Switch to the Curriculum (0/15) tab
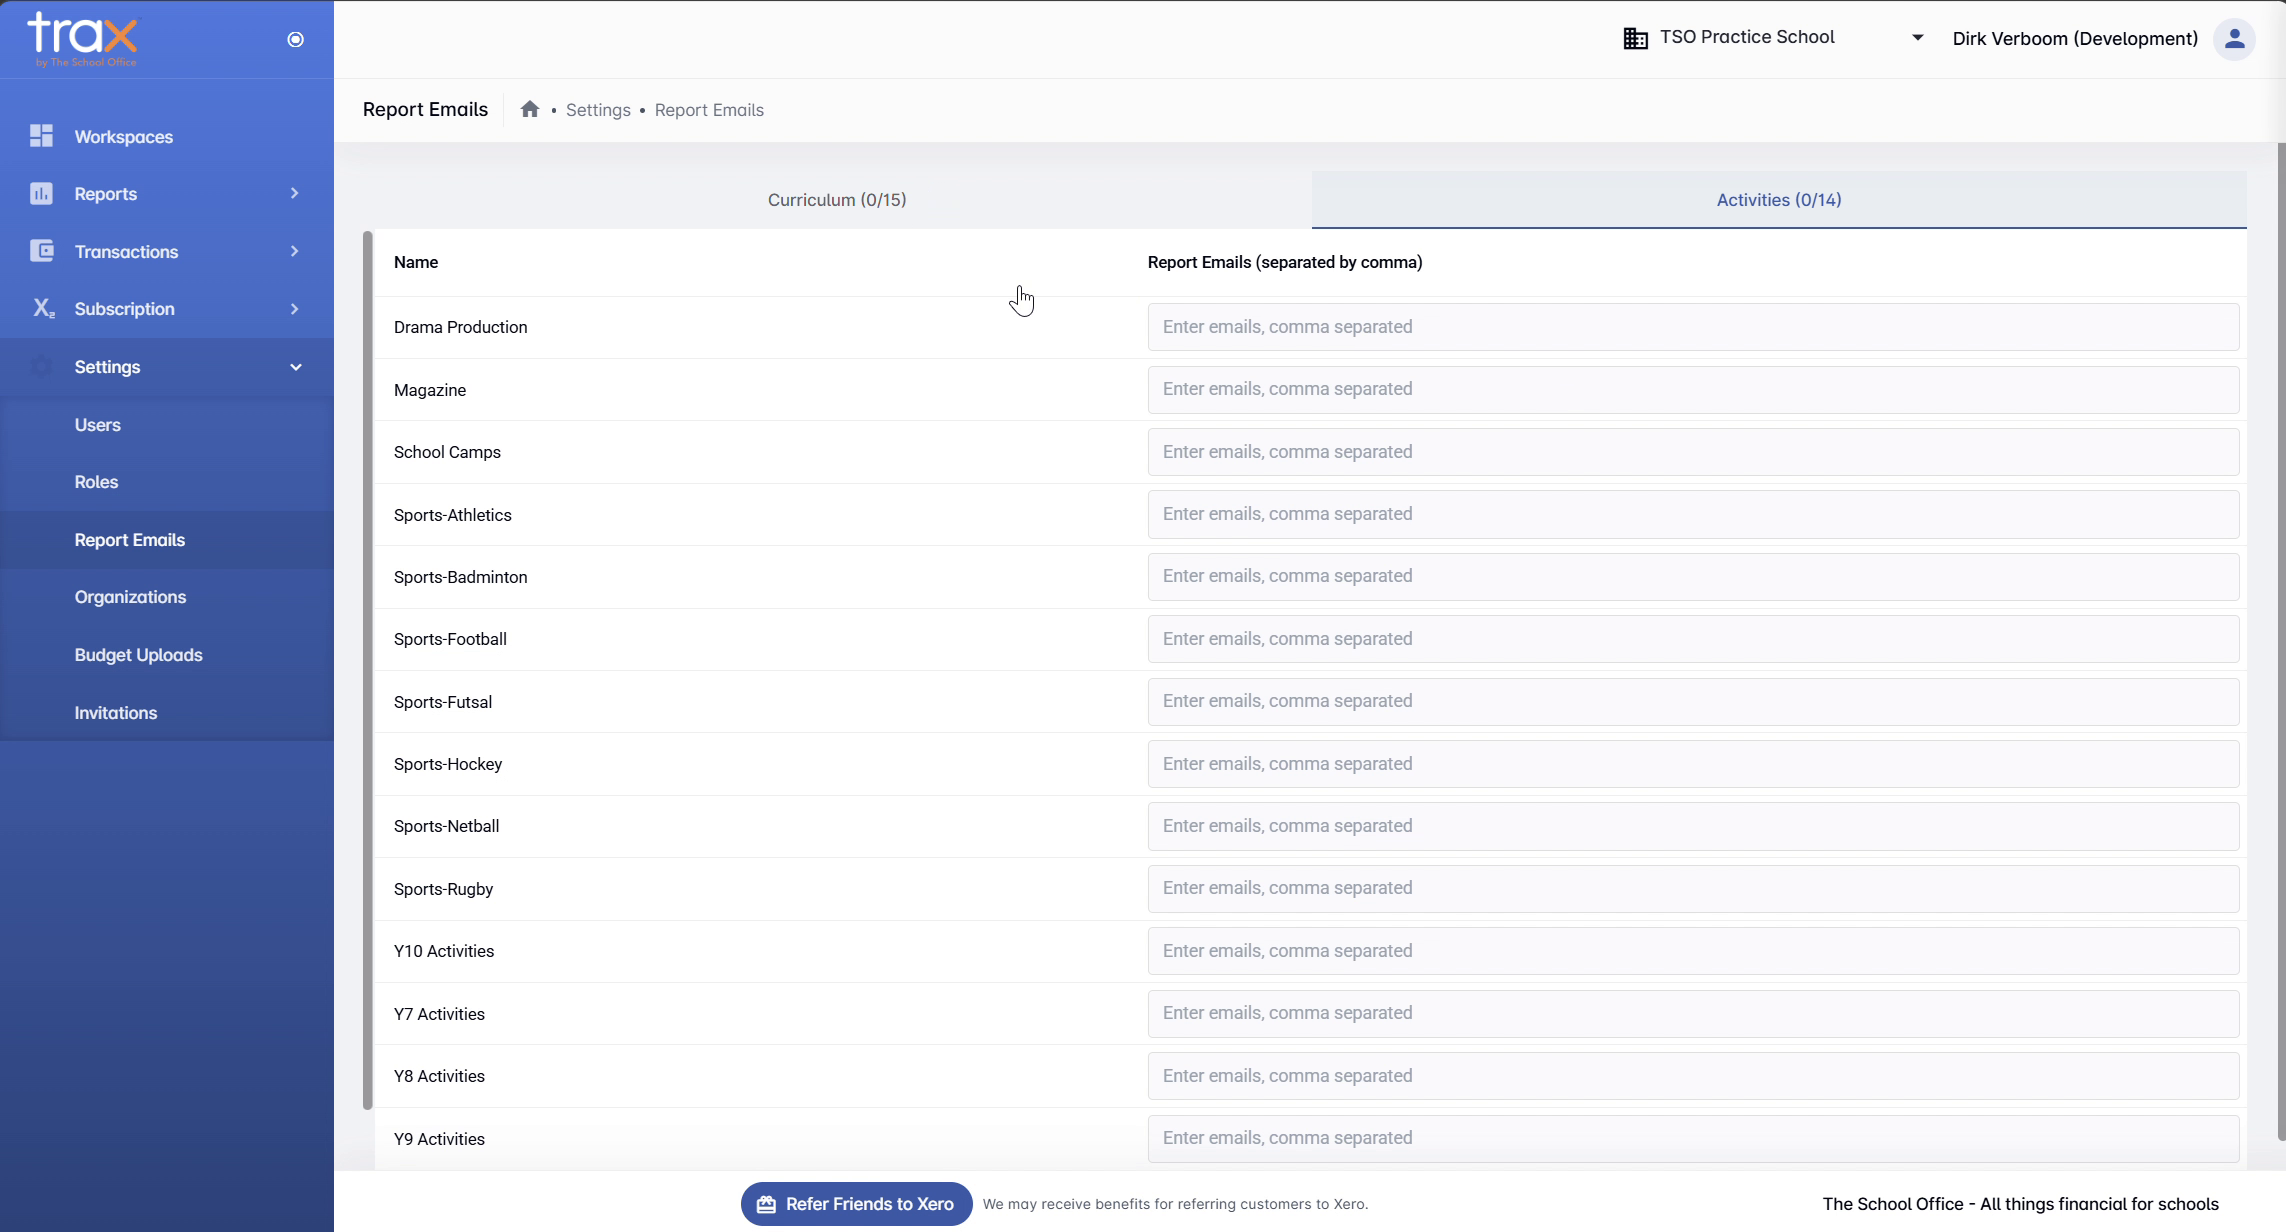 pos(837,200)
